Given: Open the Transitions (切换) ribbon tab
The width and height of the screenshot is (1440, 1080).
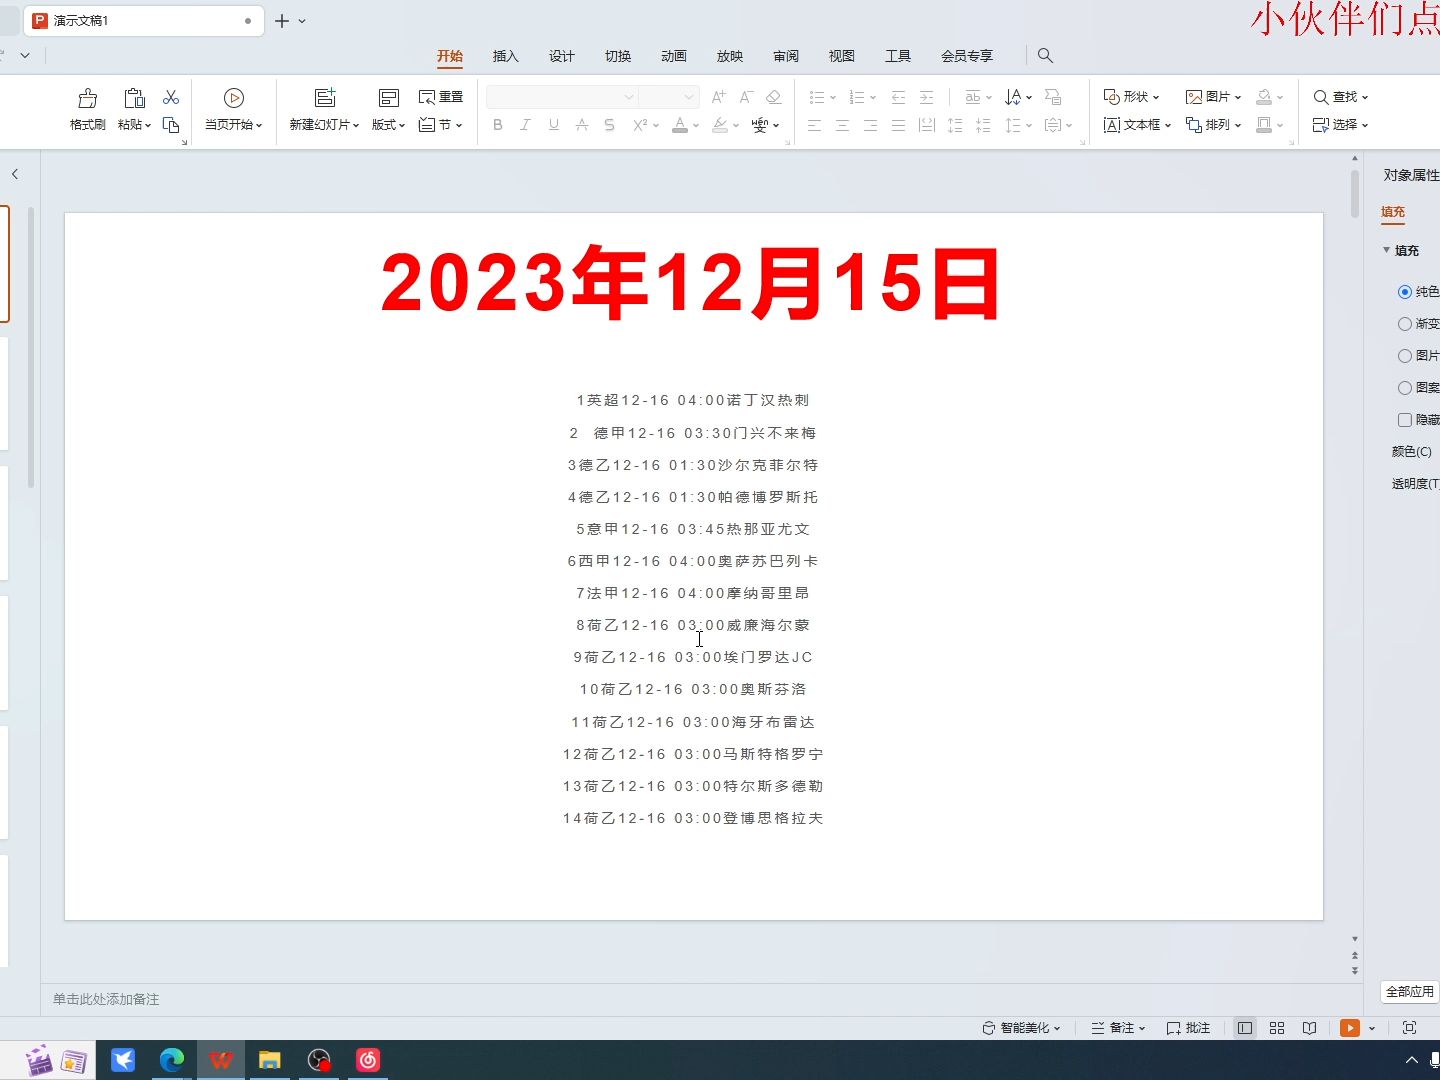Looking at the screenshot, I should coord(618,56).
